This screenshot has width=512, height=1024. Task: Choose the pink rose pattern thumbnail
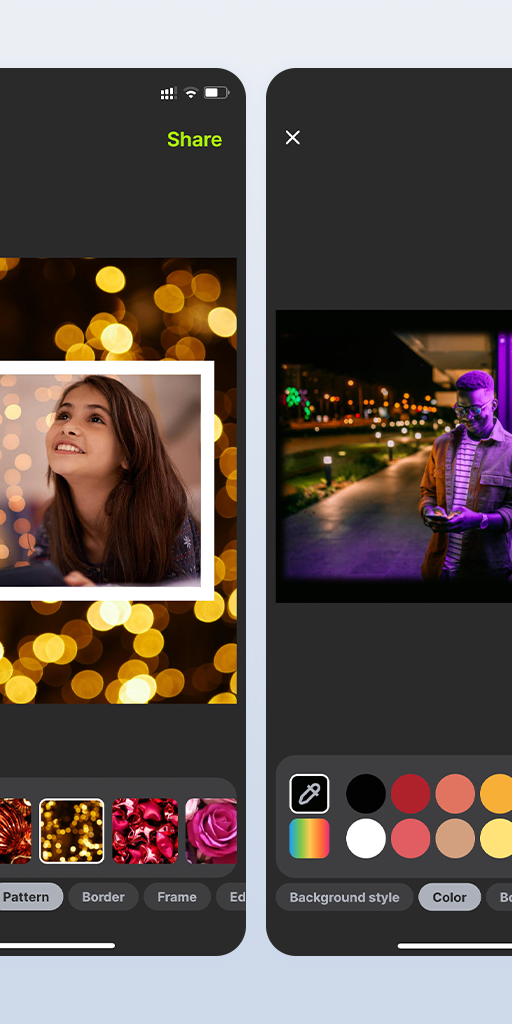point(211,831)
